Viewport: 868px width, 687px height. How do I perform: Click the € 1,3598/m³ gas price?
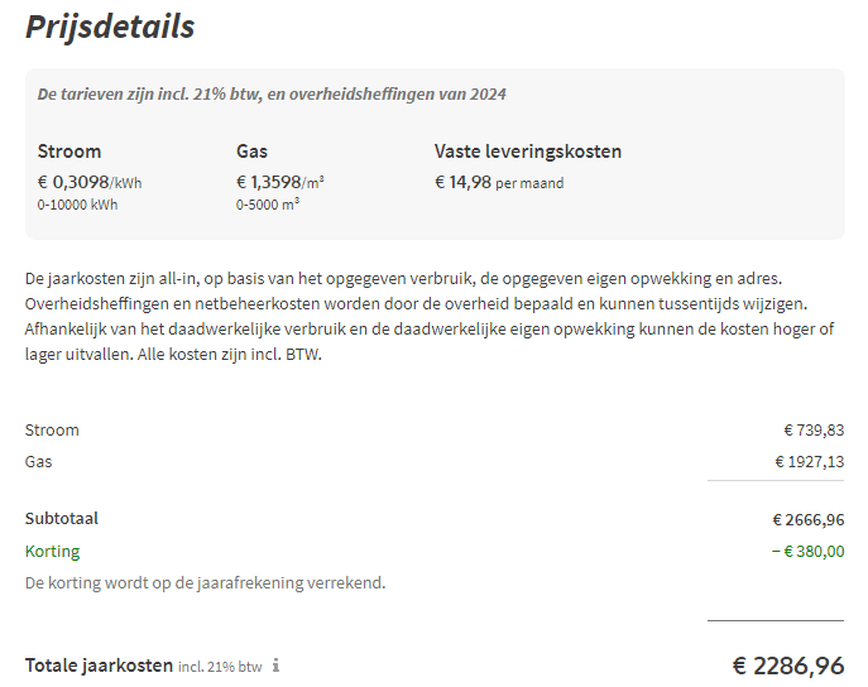tap(280, 183)
